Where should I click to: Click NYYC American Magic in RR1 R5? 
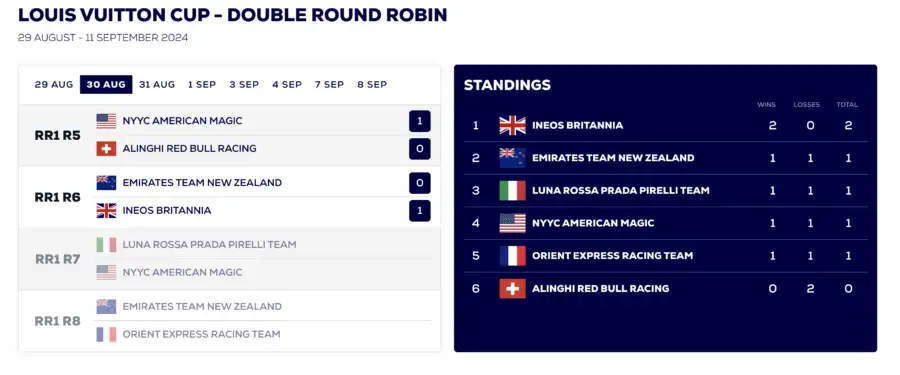point(183,121)
